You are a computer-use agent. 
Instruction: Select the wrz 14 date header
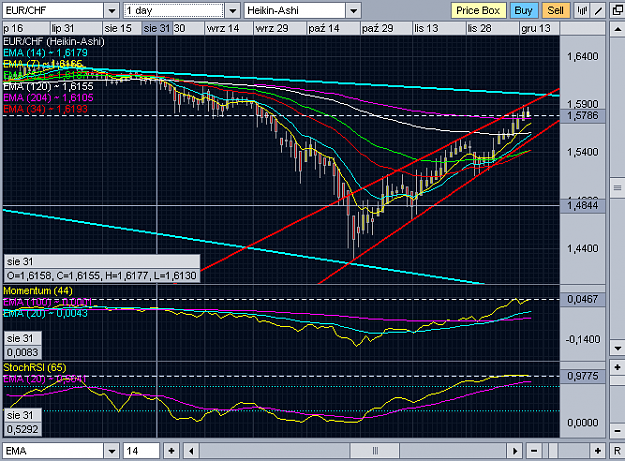[x=223, y=28]
